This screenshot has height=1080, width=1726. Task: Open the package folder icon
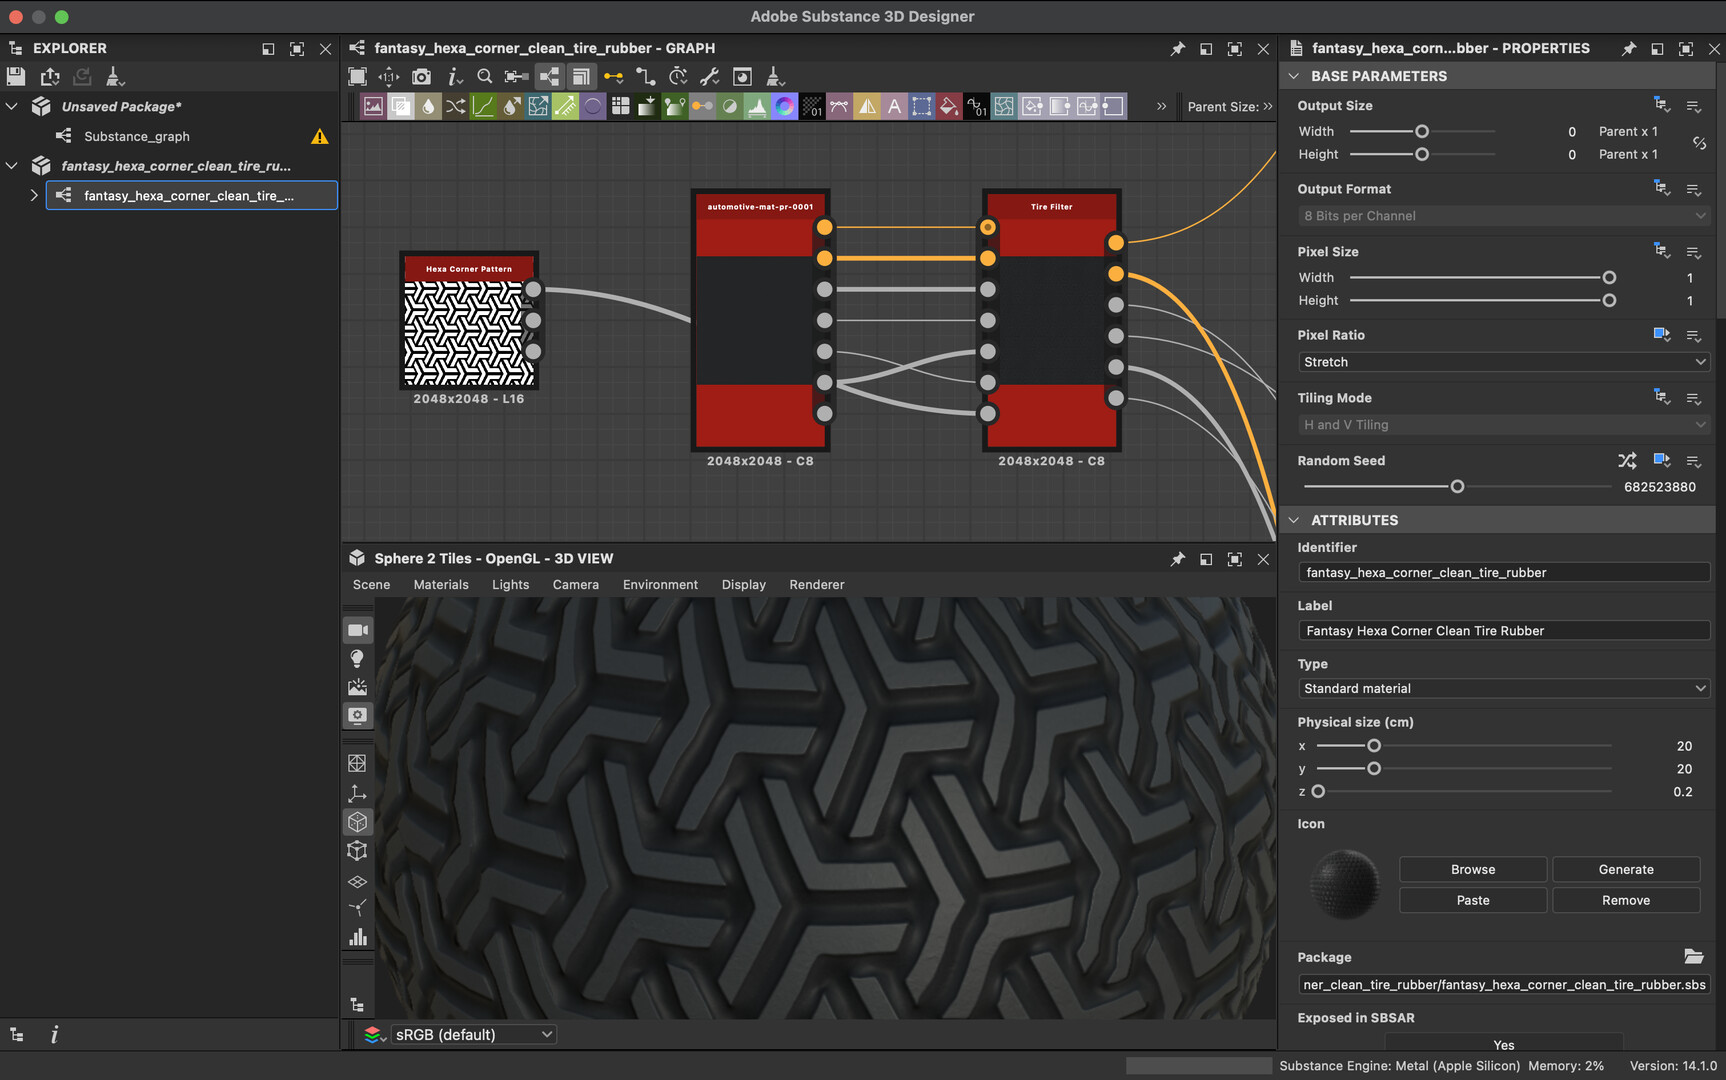(x=1693, y=957)
